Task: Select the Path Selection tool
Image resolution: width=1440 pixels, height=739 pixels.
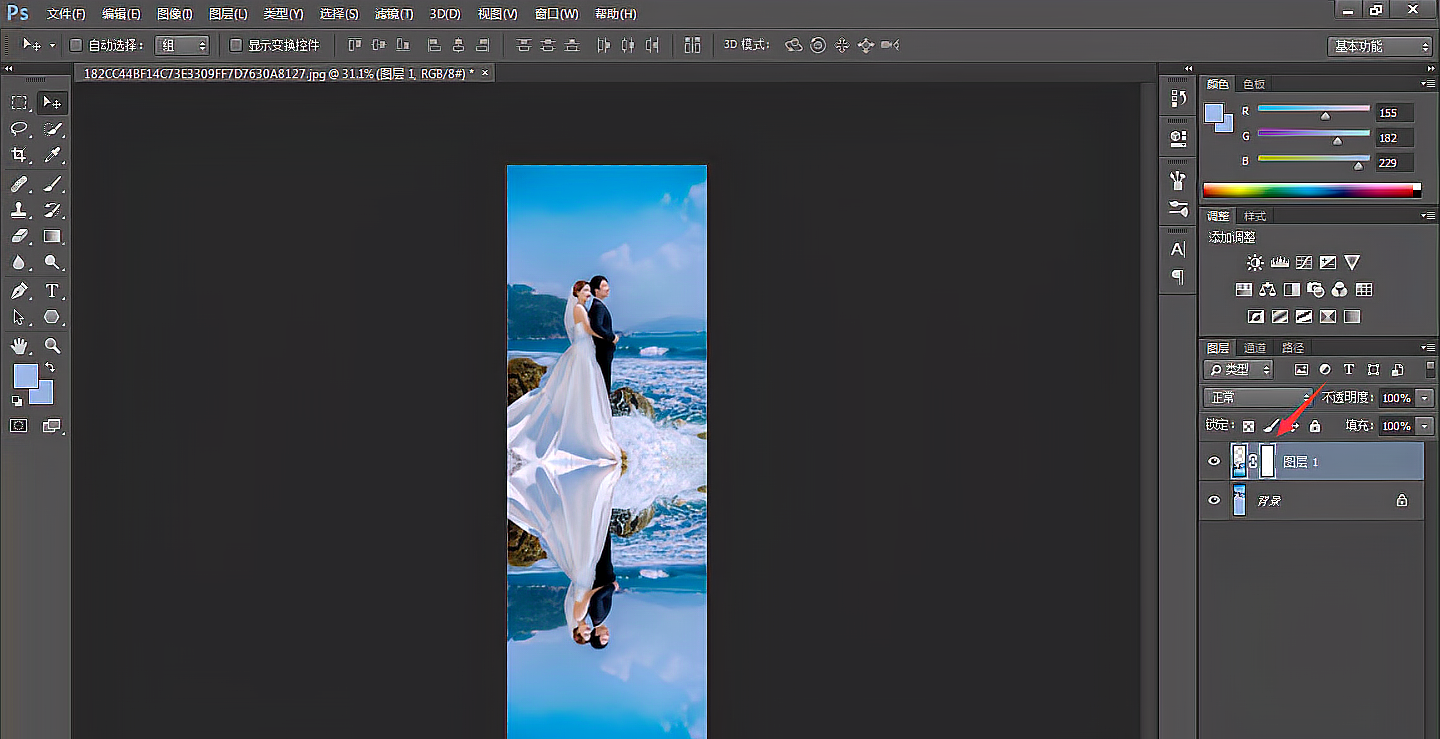Action: (19, 317)
